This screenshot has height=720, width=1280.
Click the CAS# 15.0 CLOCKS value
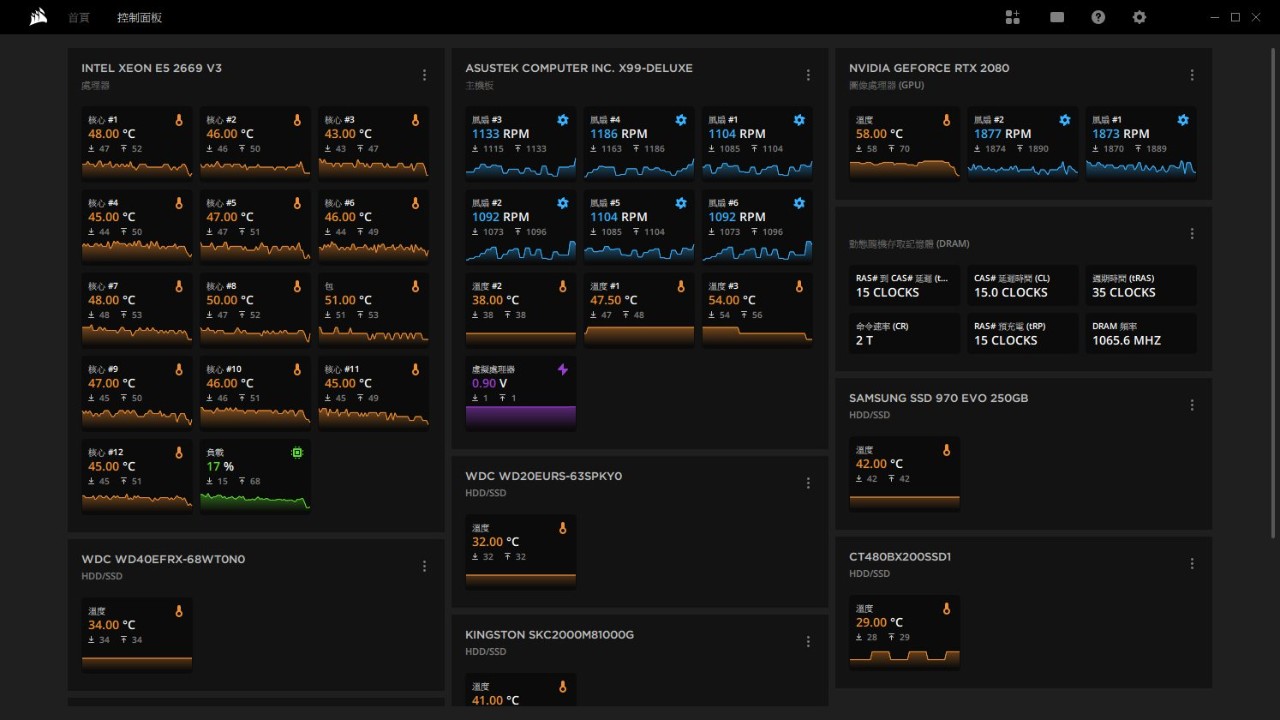[x=1011, y=293]
